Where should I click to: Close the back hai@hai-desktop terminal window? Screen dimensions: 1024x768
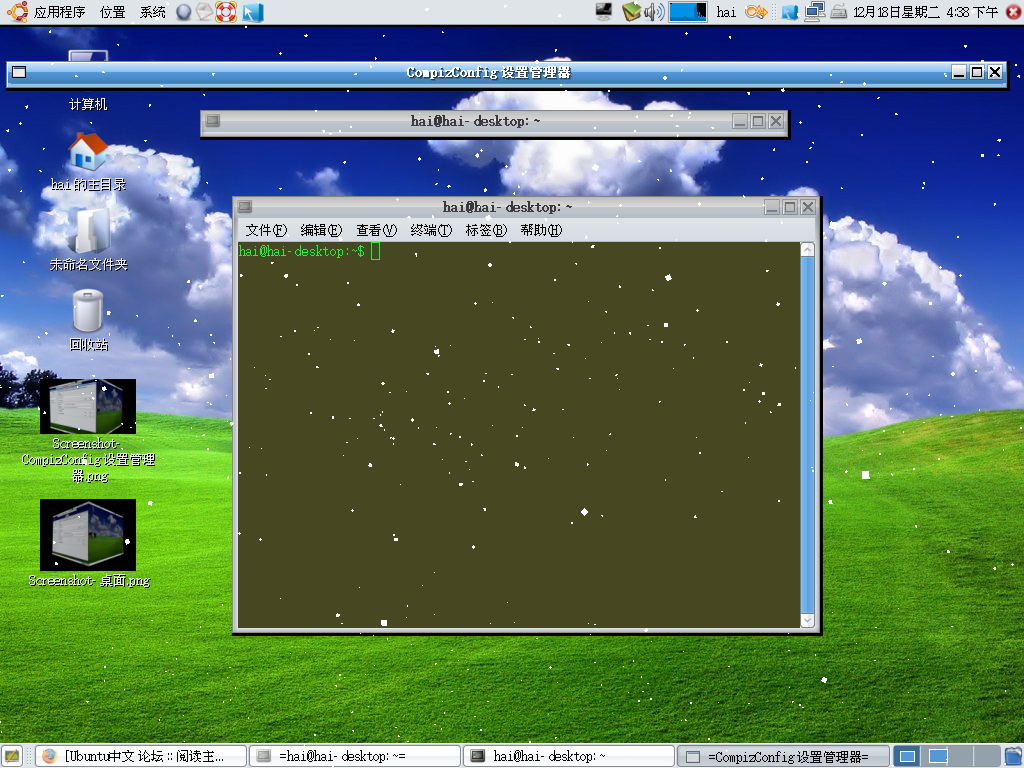coord(776,121)
